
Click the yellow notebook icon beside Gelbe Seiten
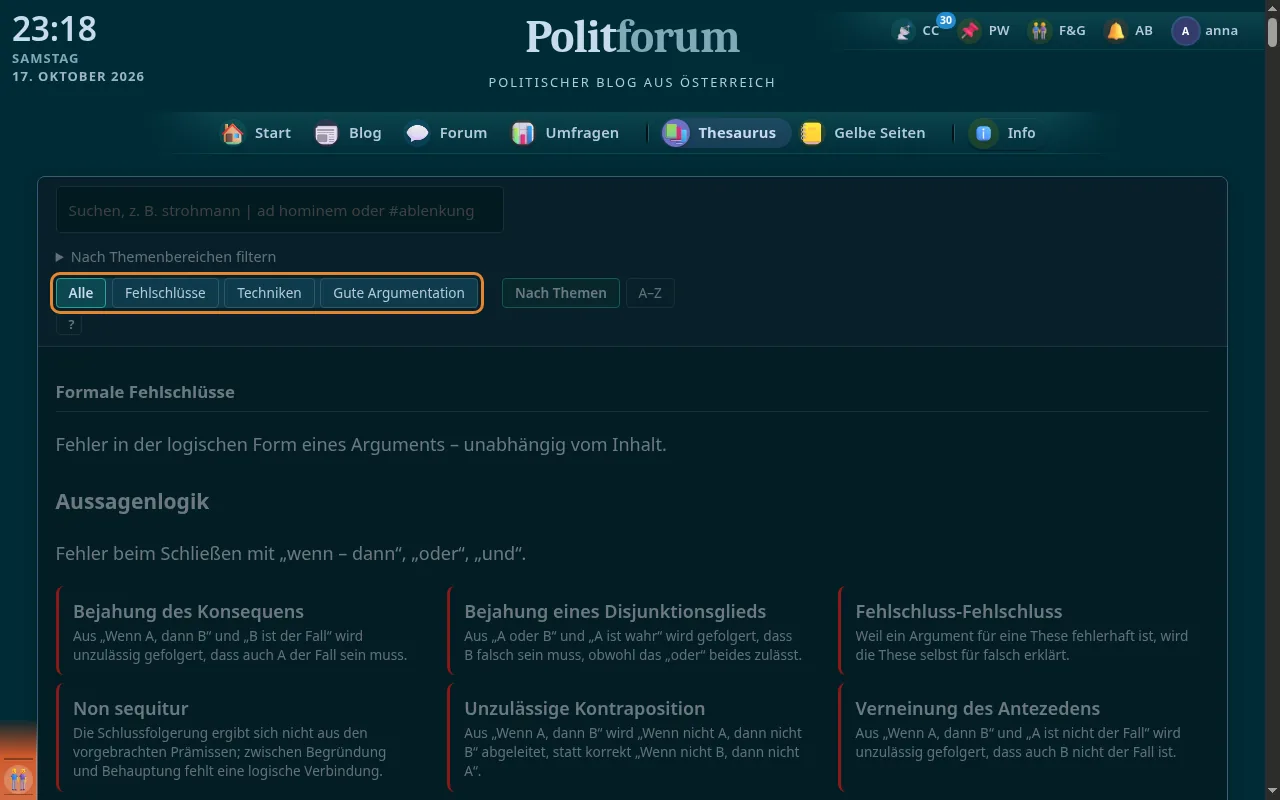(x=812, y=133)
